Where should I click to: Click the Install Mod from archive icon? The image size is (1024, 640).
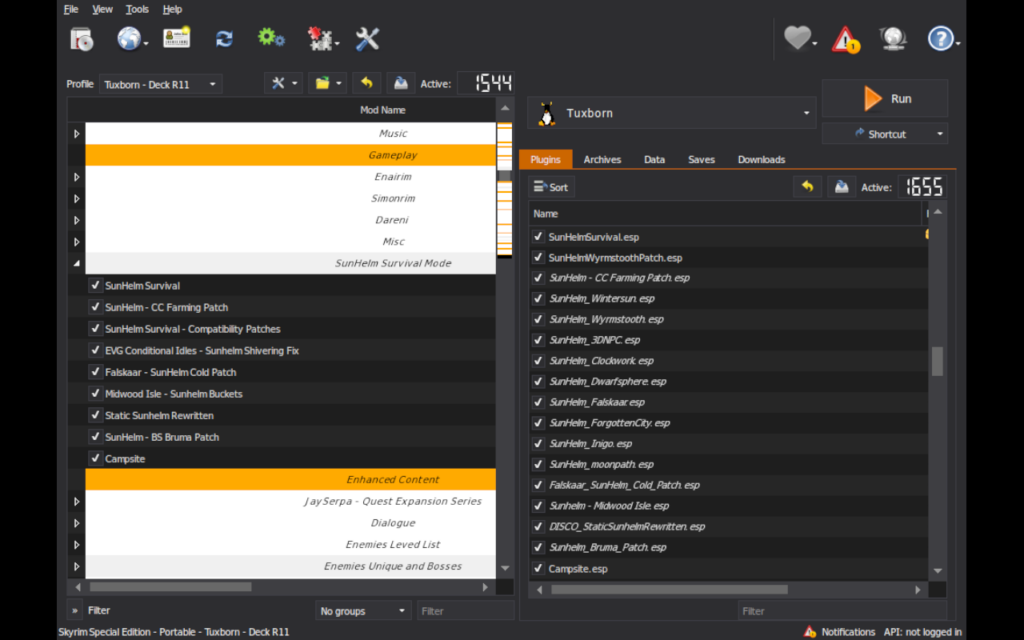[x=82, y=39]
